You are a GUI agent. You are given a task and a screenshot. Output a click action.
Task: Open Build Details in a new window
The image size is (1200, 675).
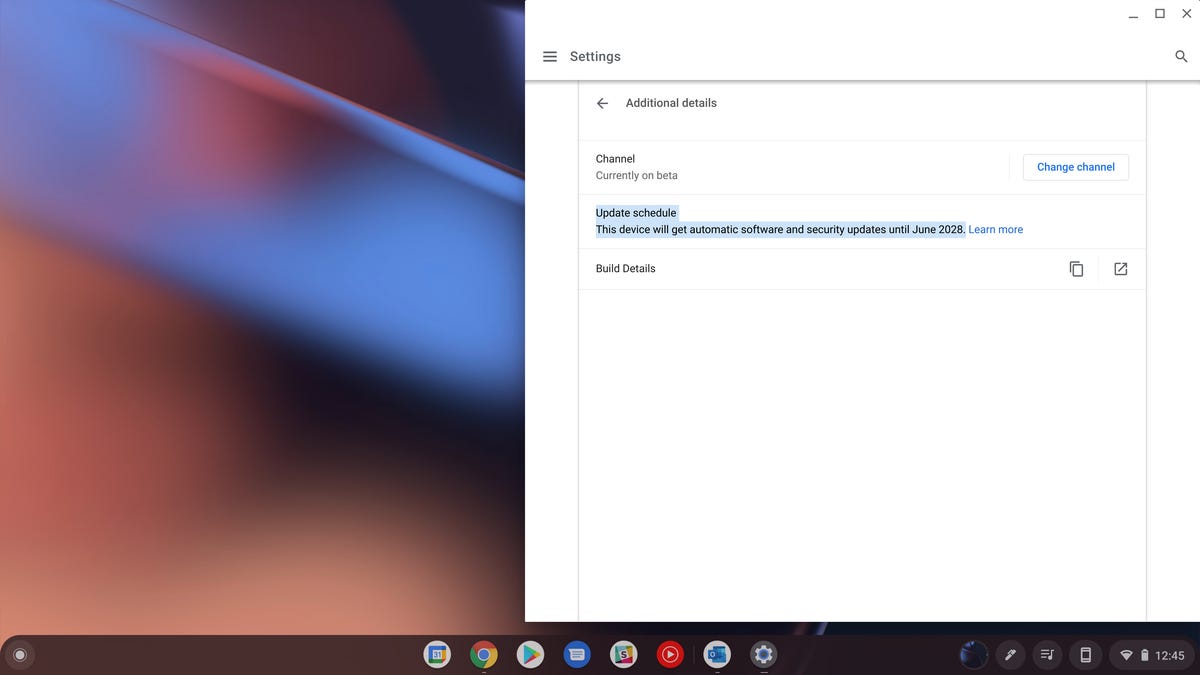pos(1120,268)
